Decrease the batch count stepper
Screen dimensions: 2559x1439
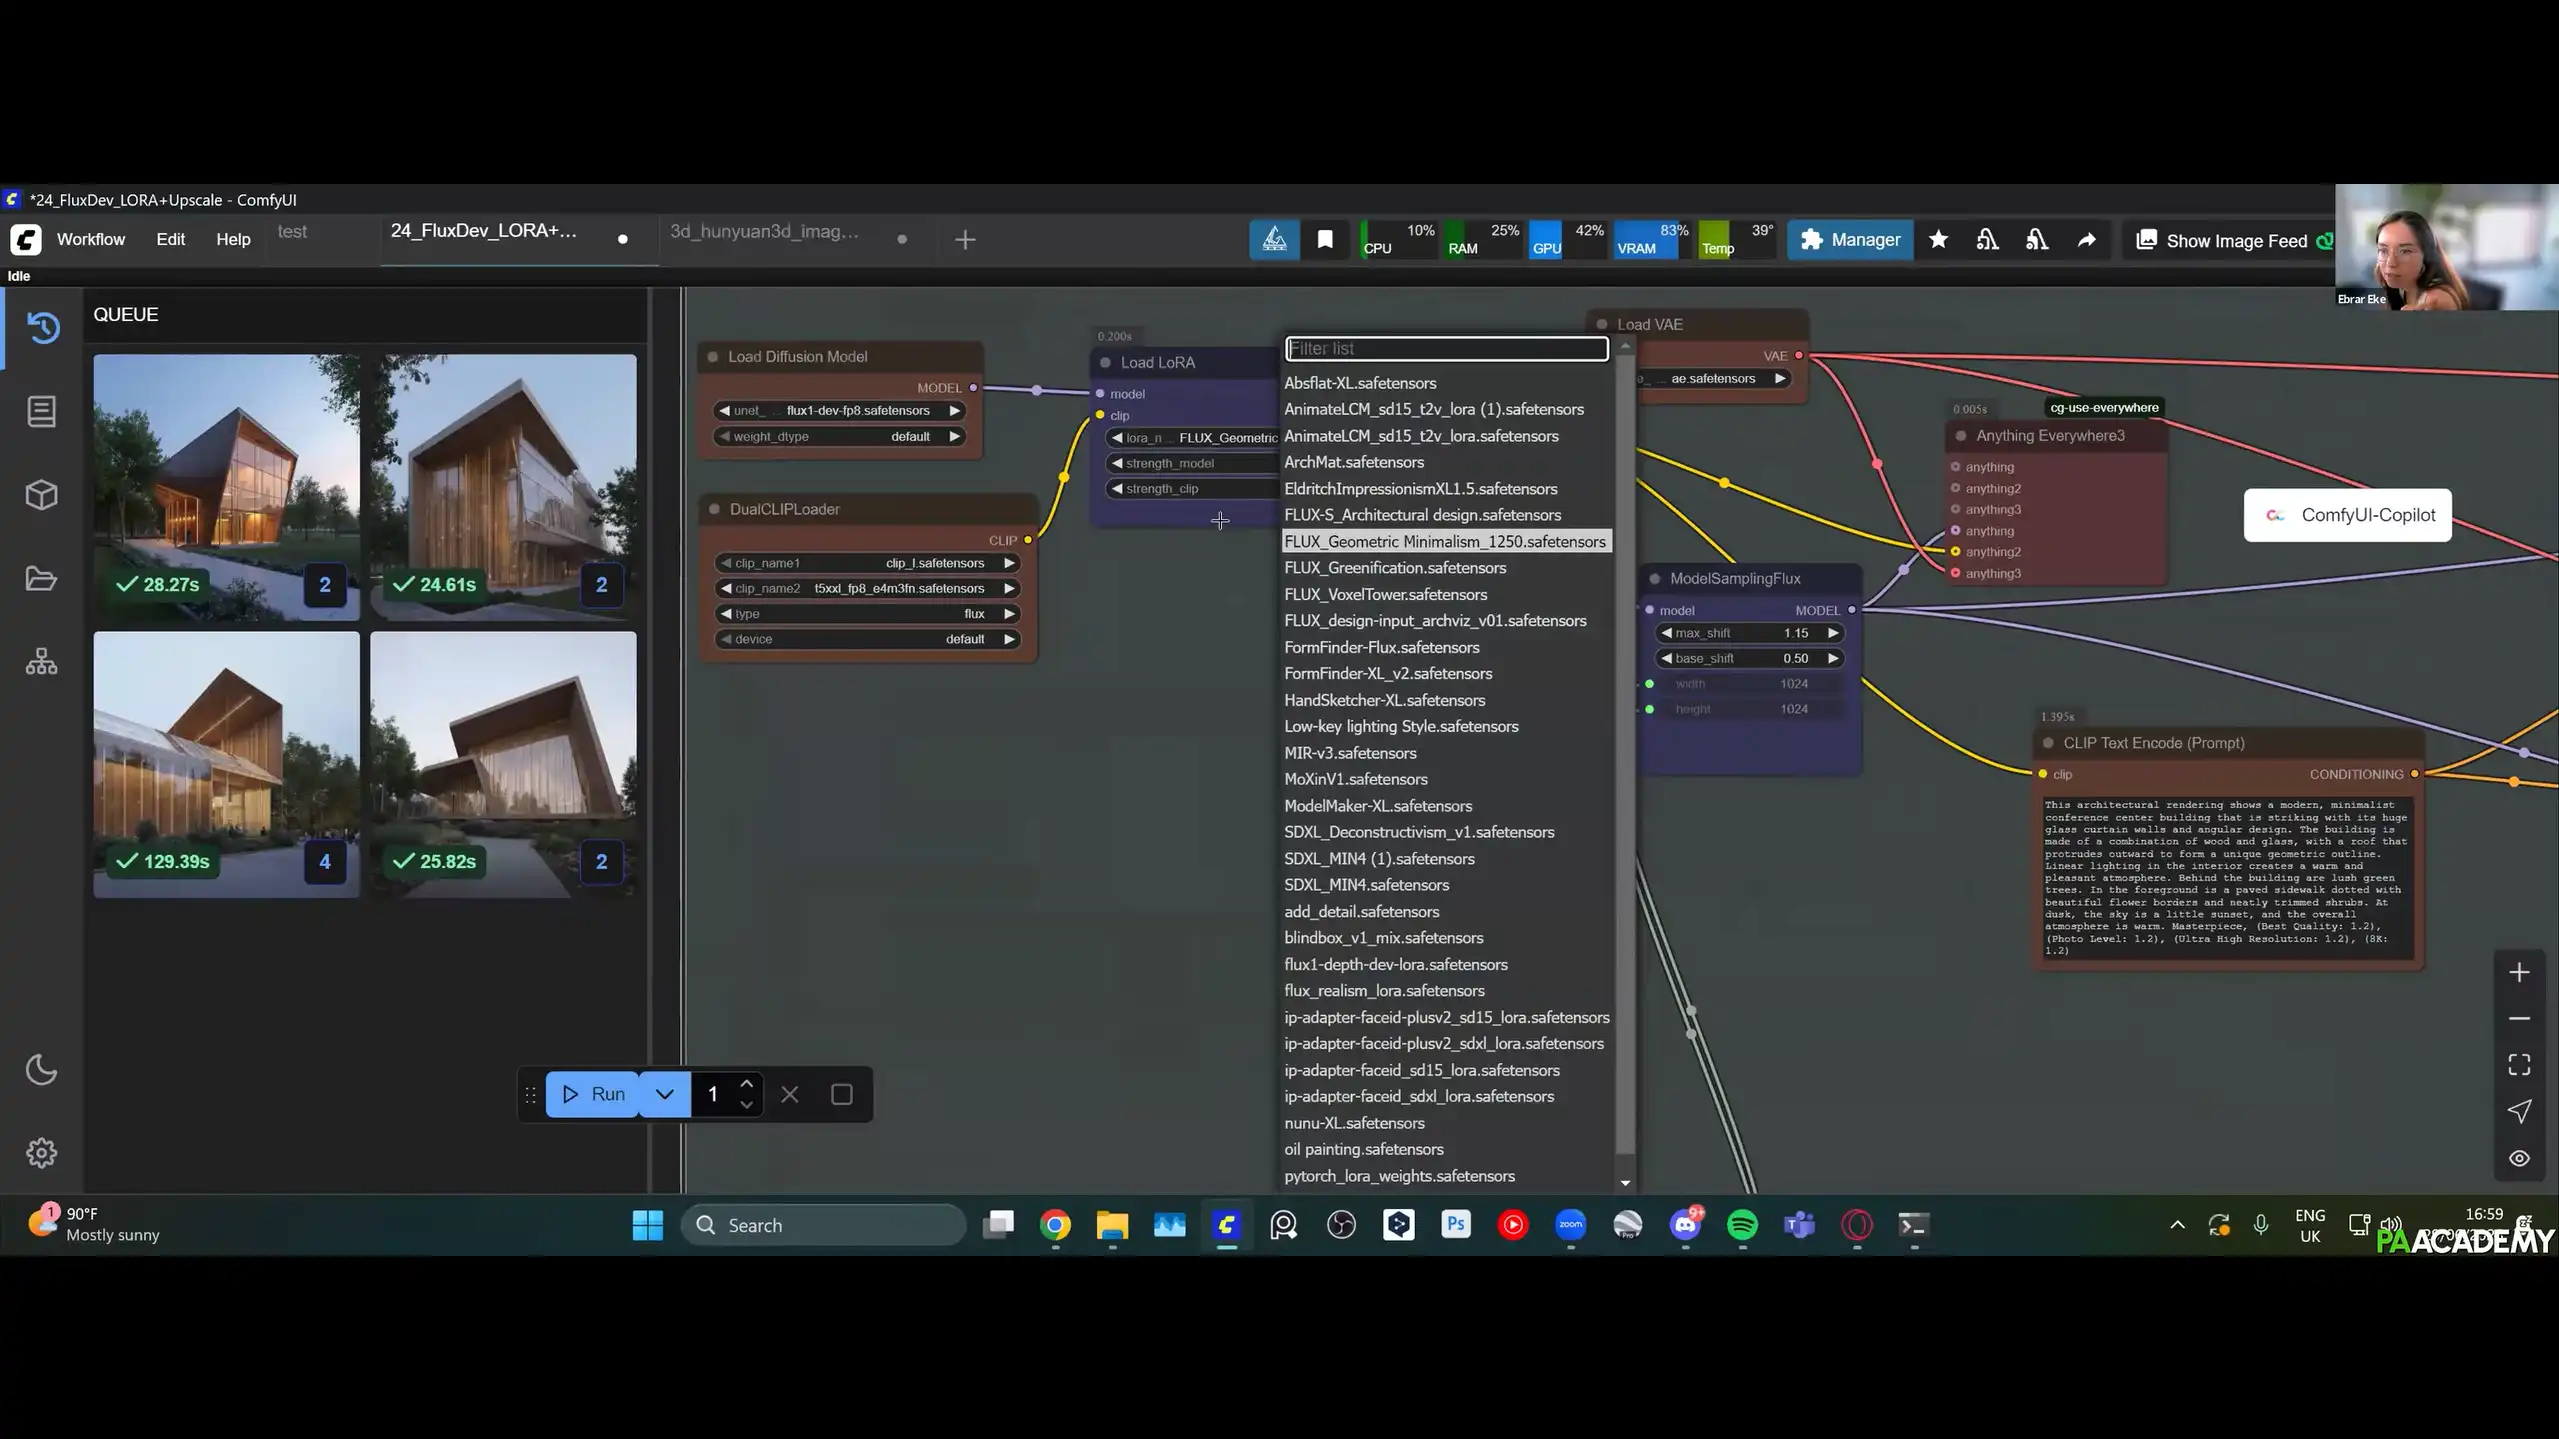pos(747,1106)
